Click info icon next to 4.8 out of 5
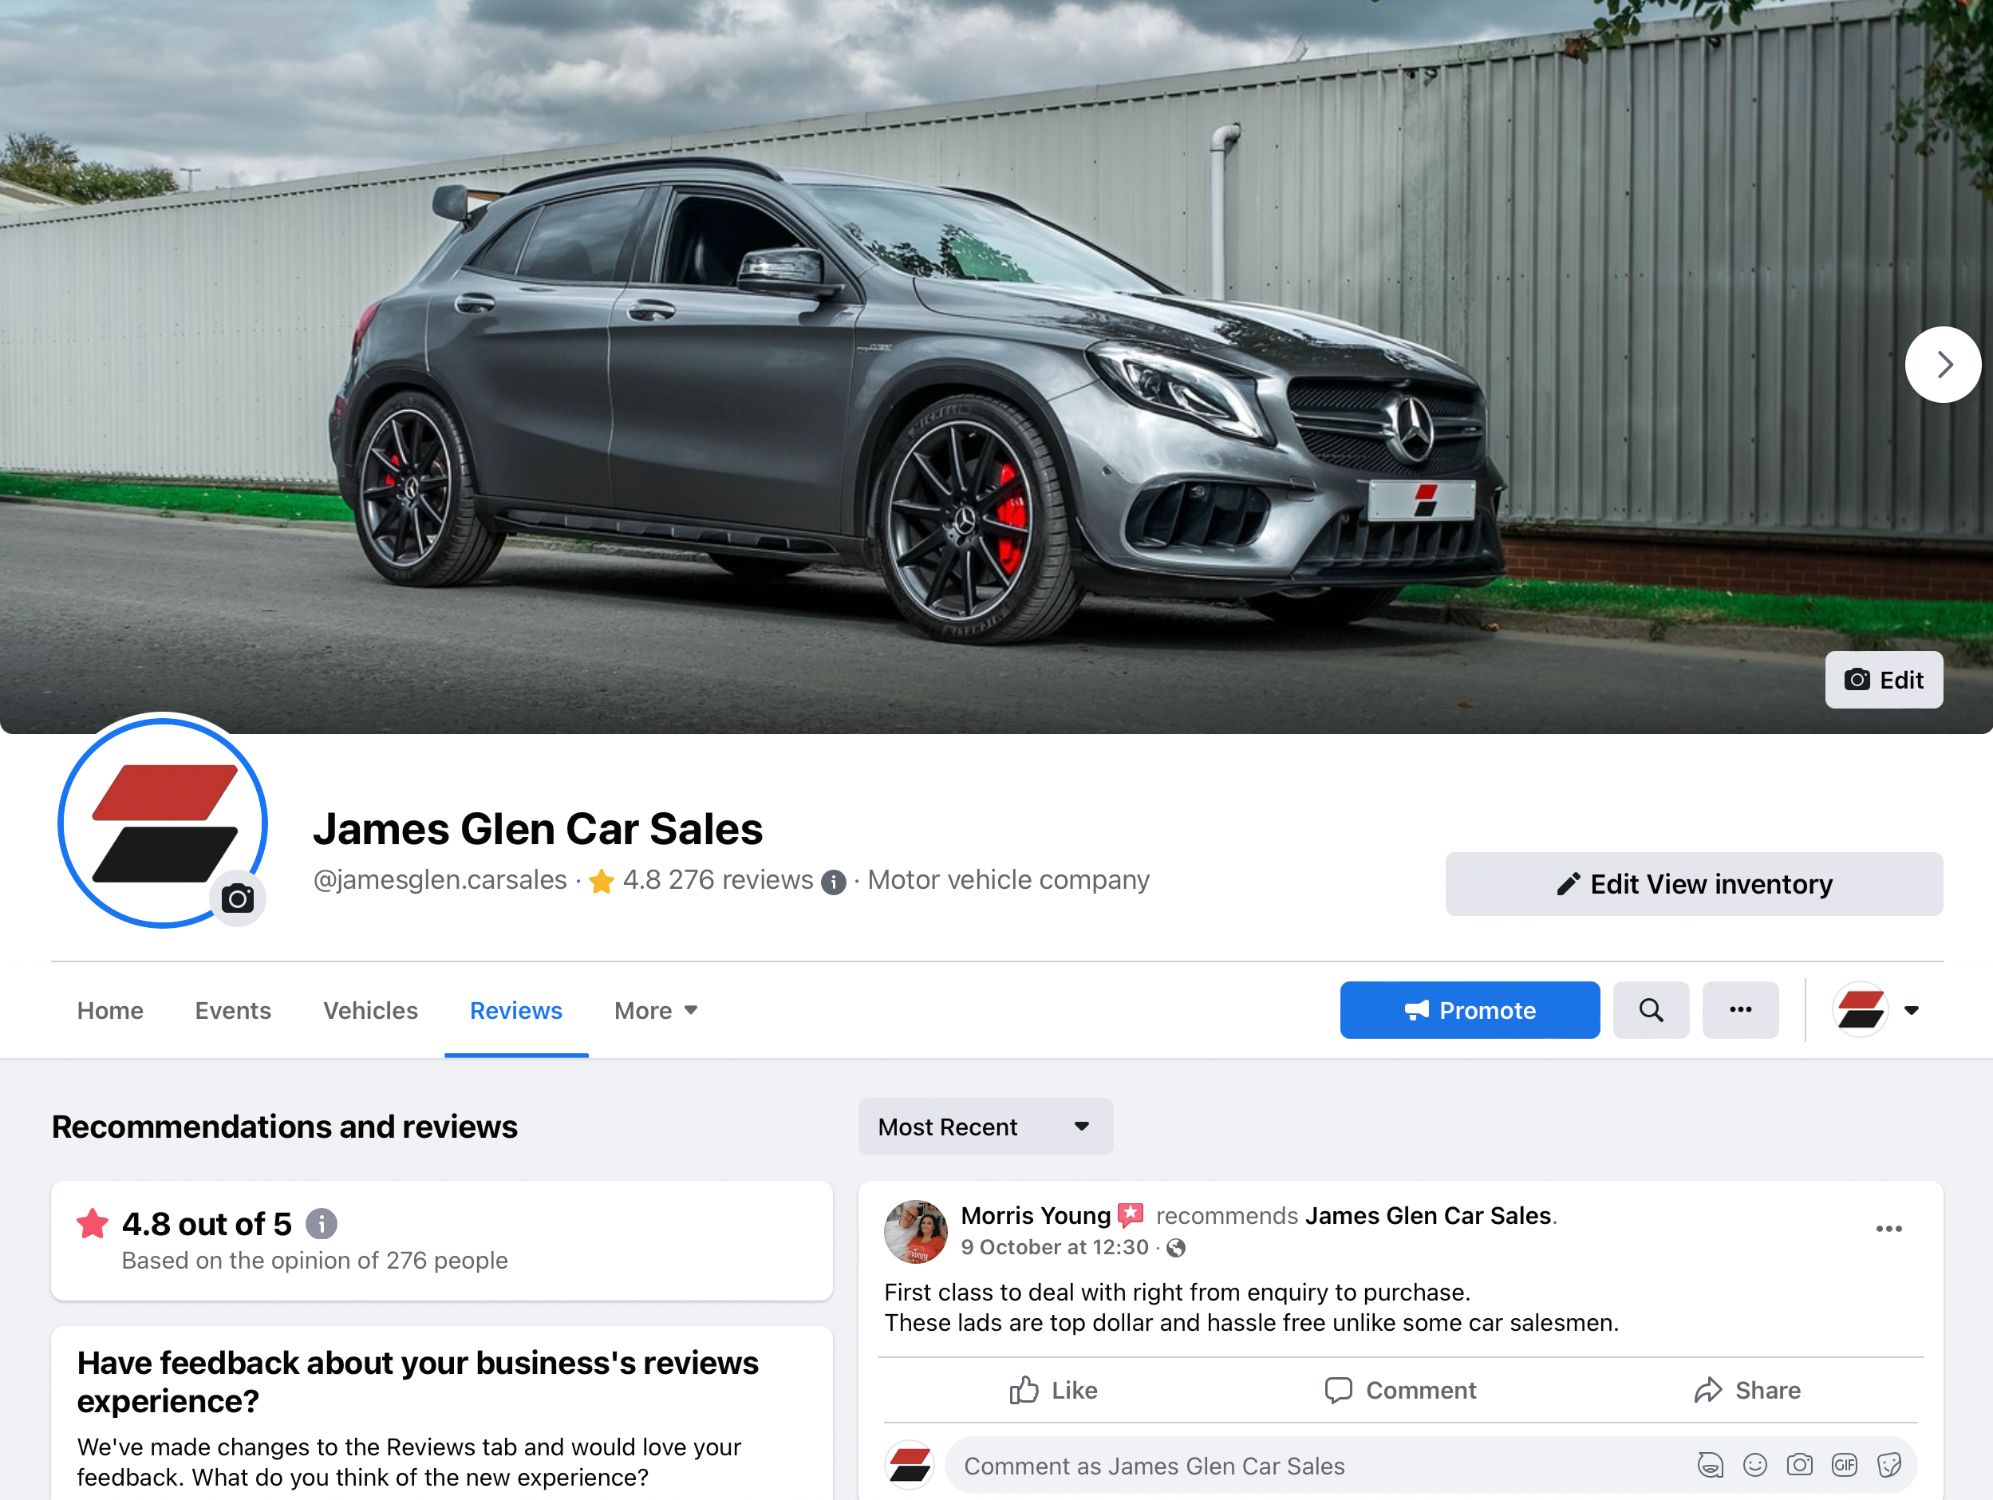1993x1500 pixels. 321,1223
